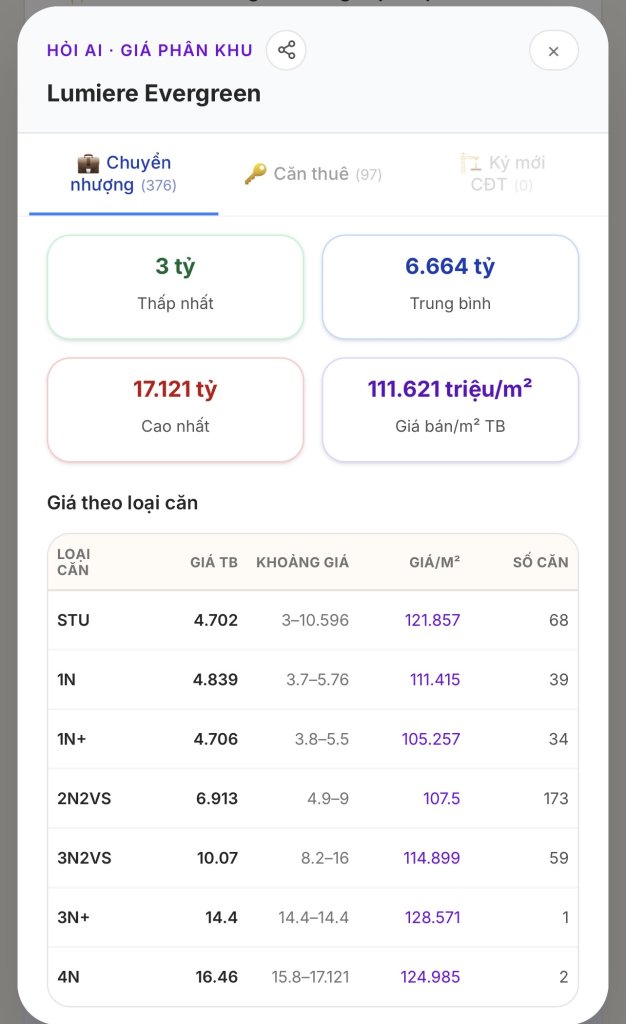Switch to the Căn thuê tab
Viewport: 626px width, 1024px height.
point(313,174)
